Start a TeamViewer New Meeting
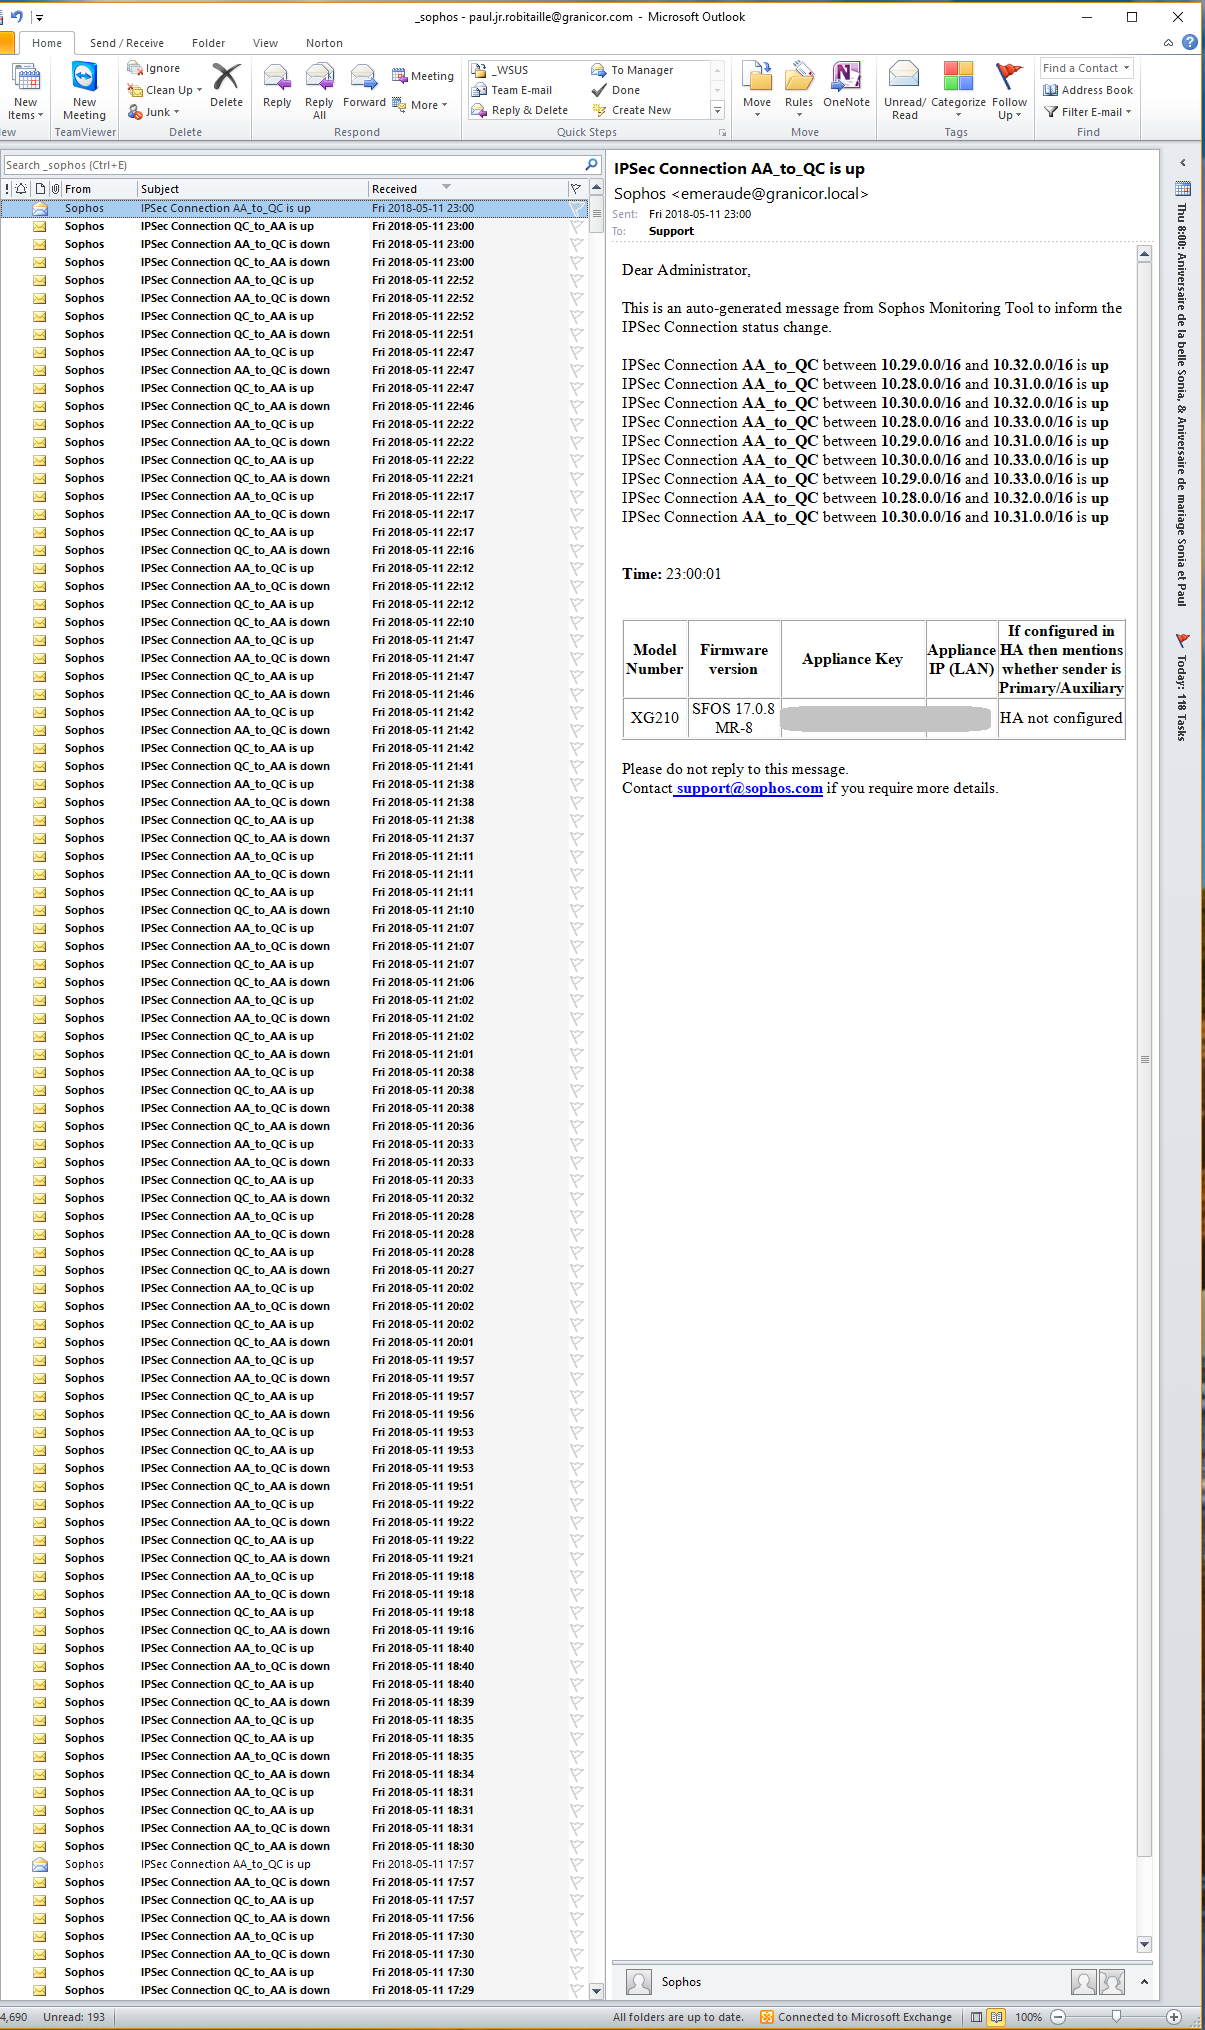The image size is (1205, 2030). pos(85,91)
